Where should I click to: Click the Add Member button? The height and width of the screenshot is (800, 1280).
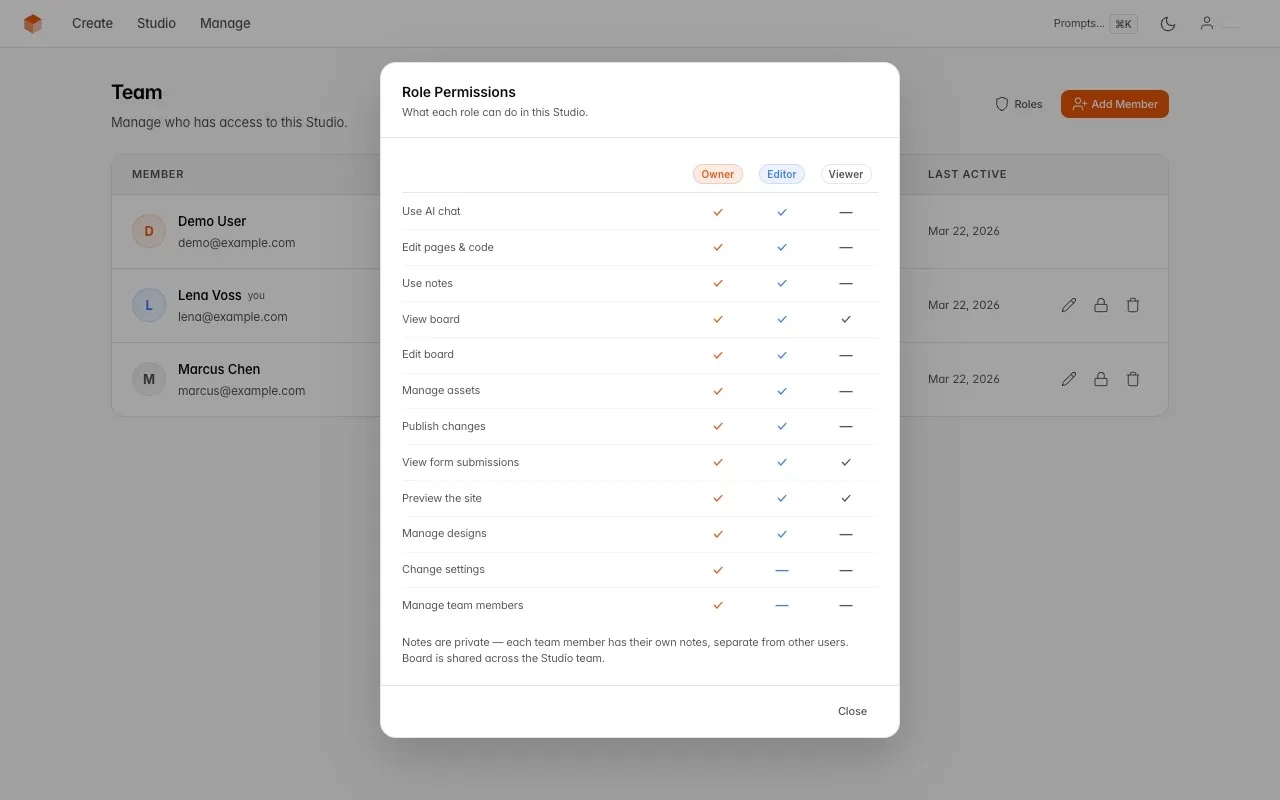pyautogui.click(x=1114, y=103)
